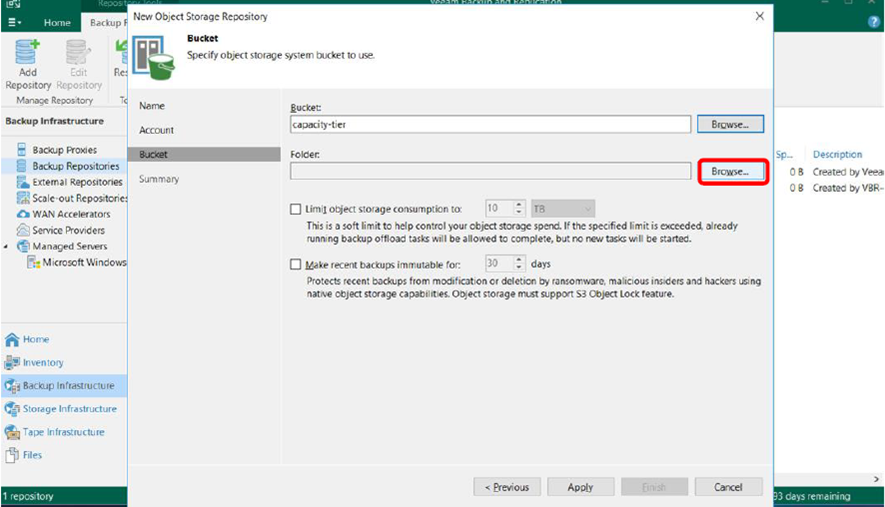Go to the Summary wizard step
Image resolution: width=885 pixels, height=507 pixels.
[x=159, y=179]
